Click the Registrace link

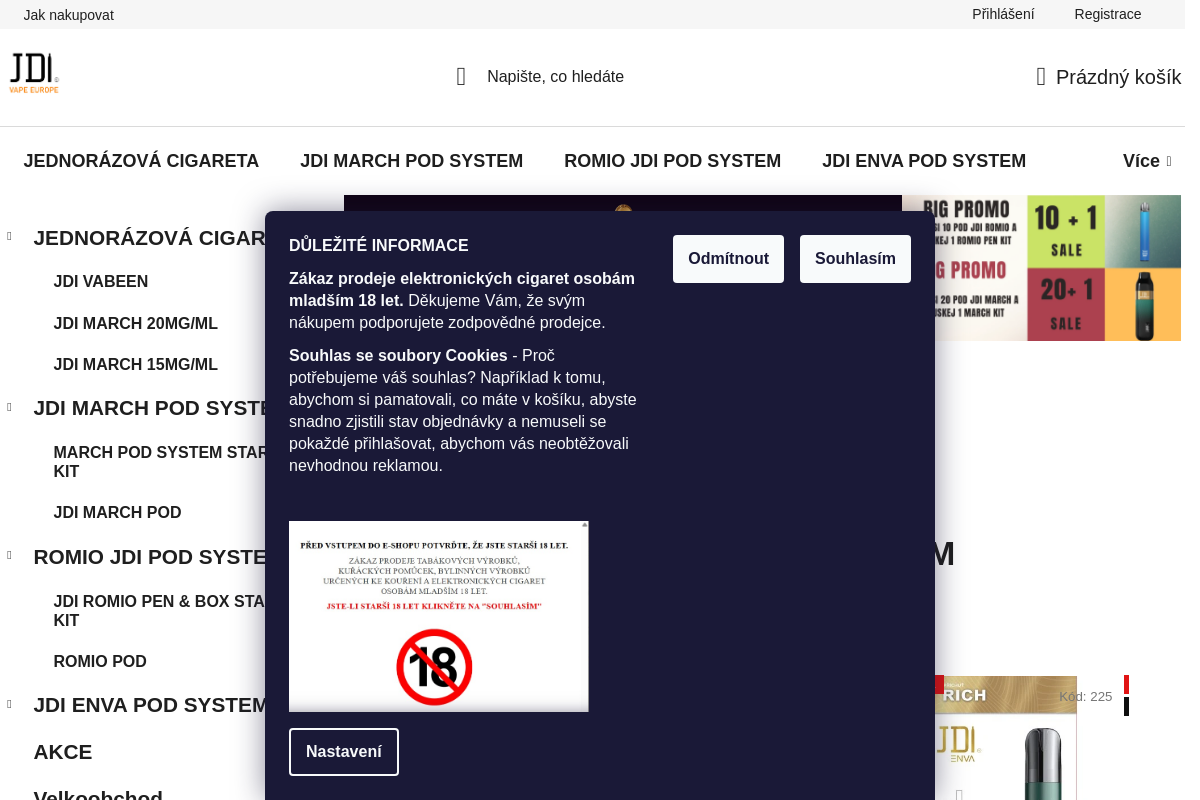1108,14
